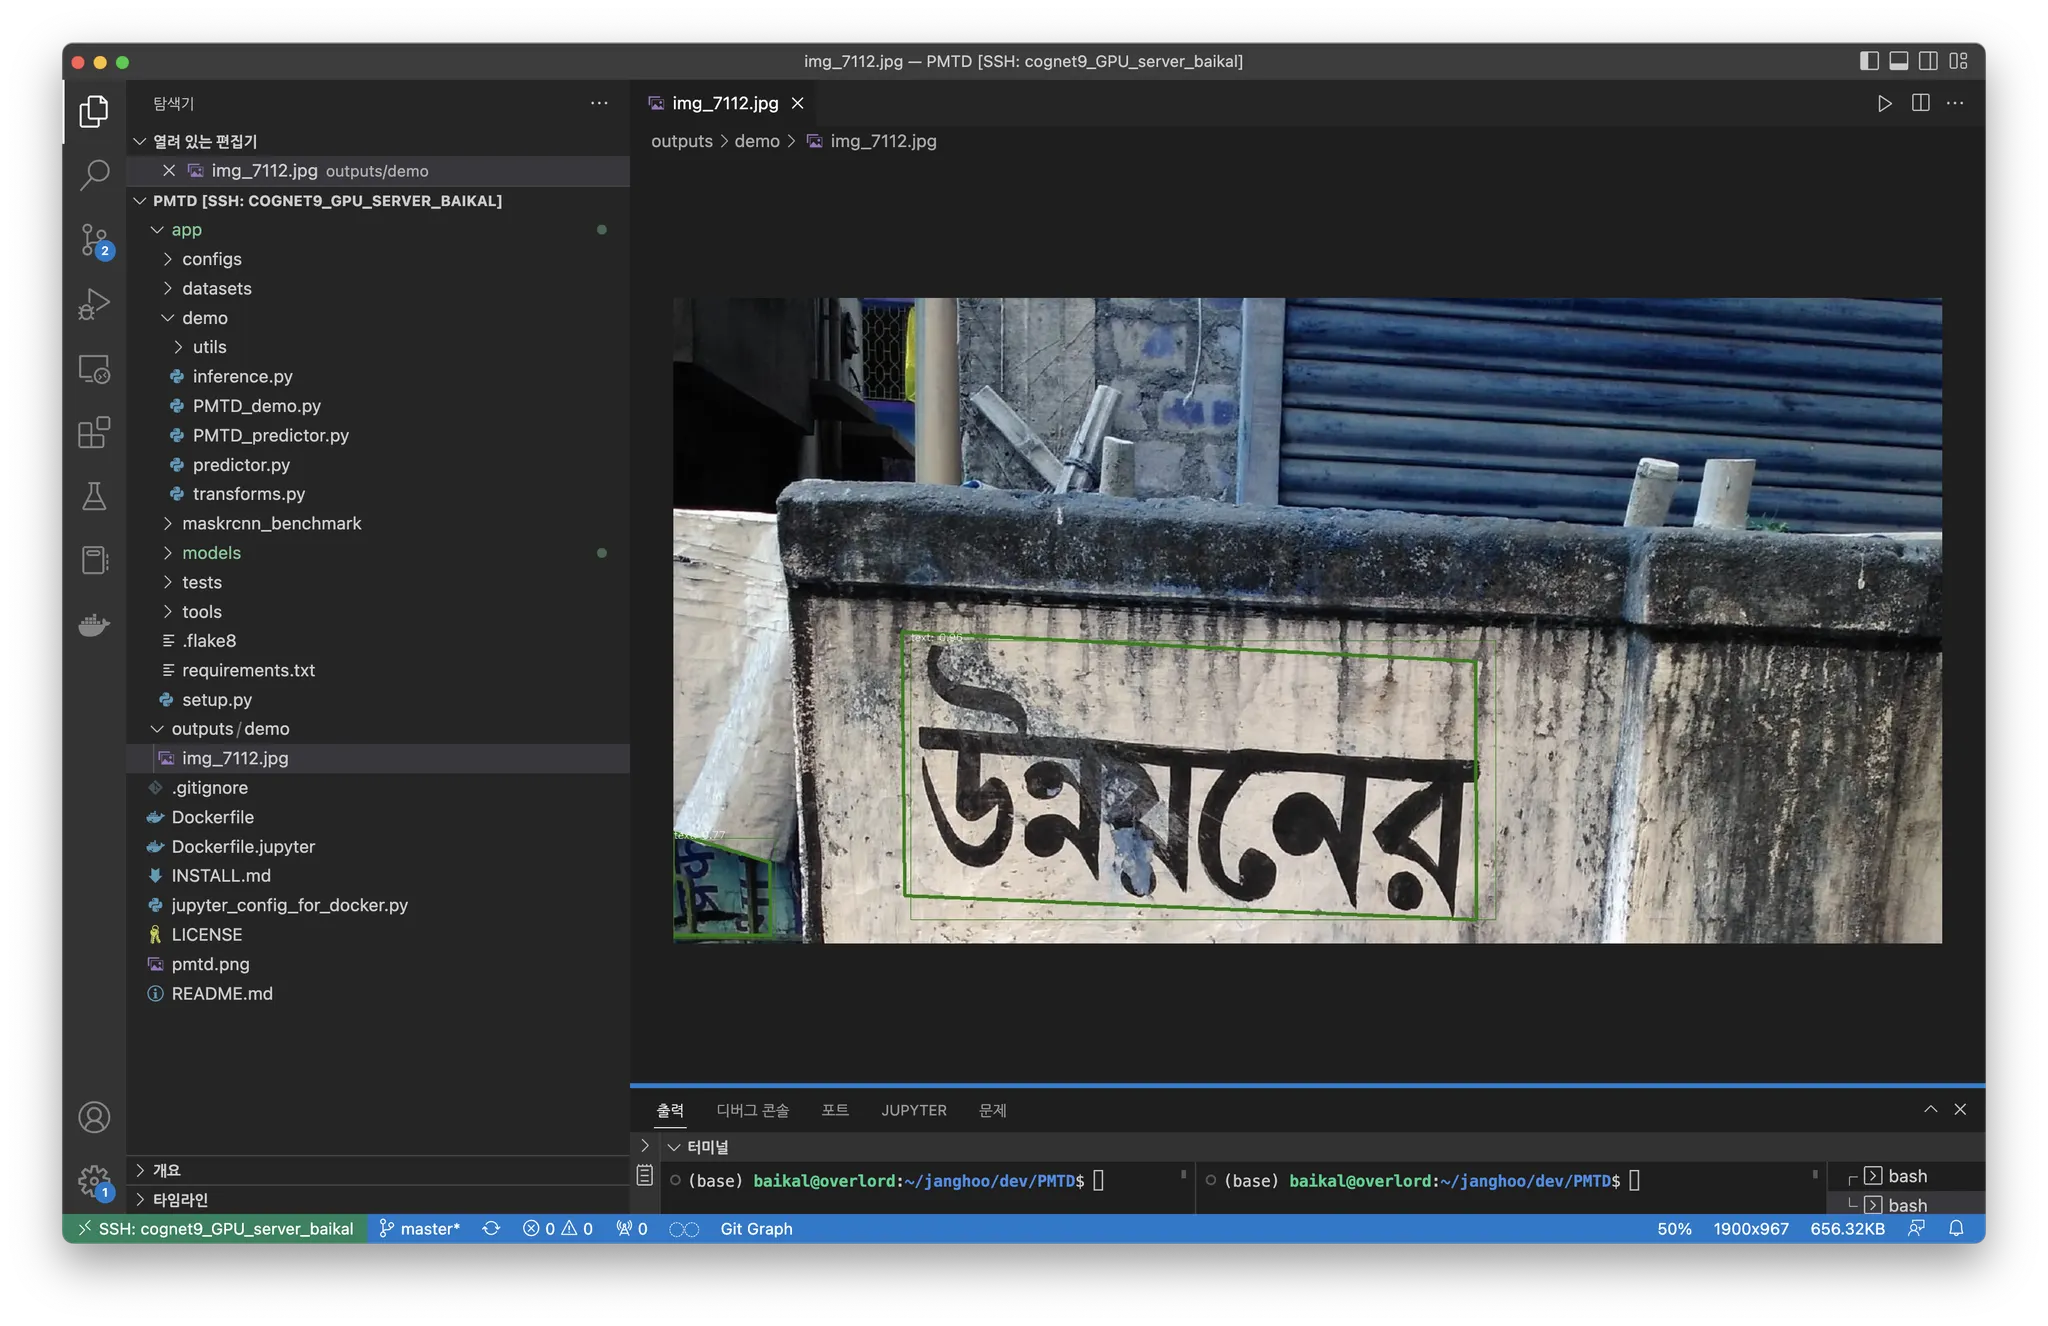The width and height of the screenshot is (2048, 1326).
Task: Open the Remote Explorer icon
Action: [94, 369]
